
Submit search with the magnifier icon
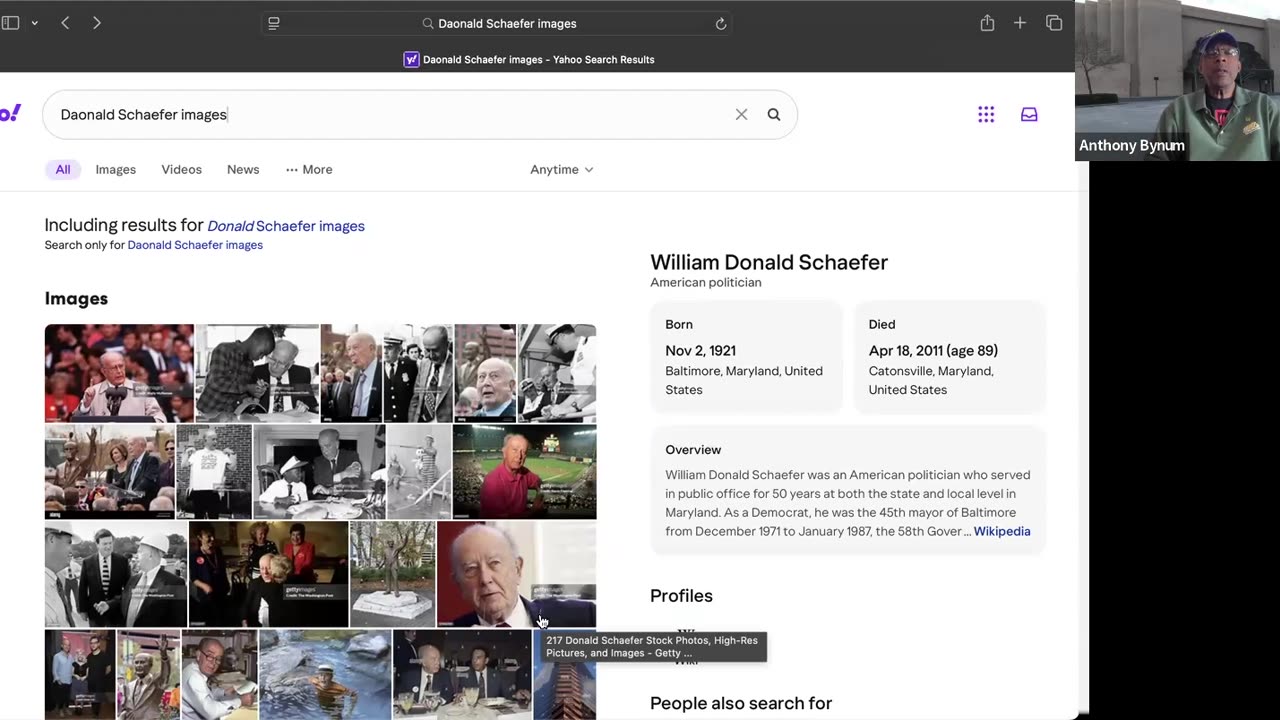pos(774,114)
